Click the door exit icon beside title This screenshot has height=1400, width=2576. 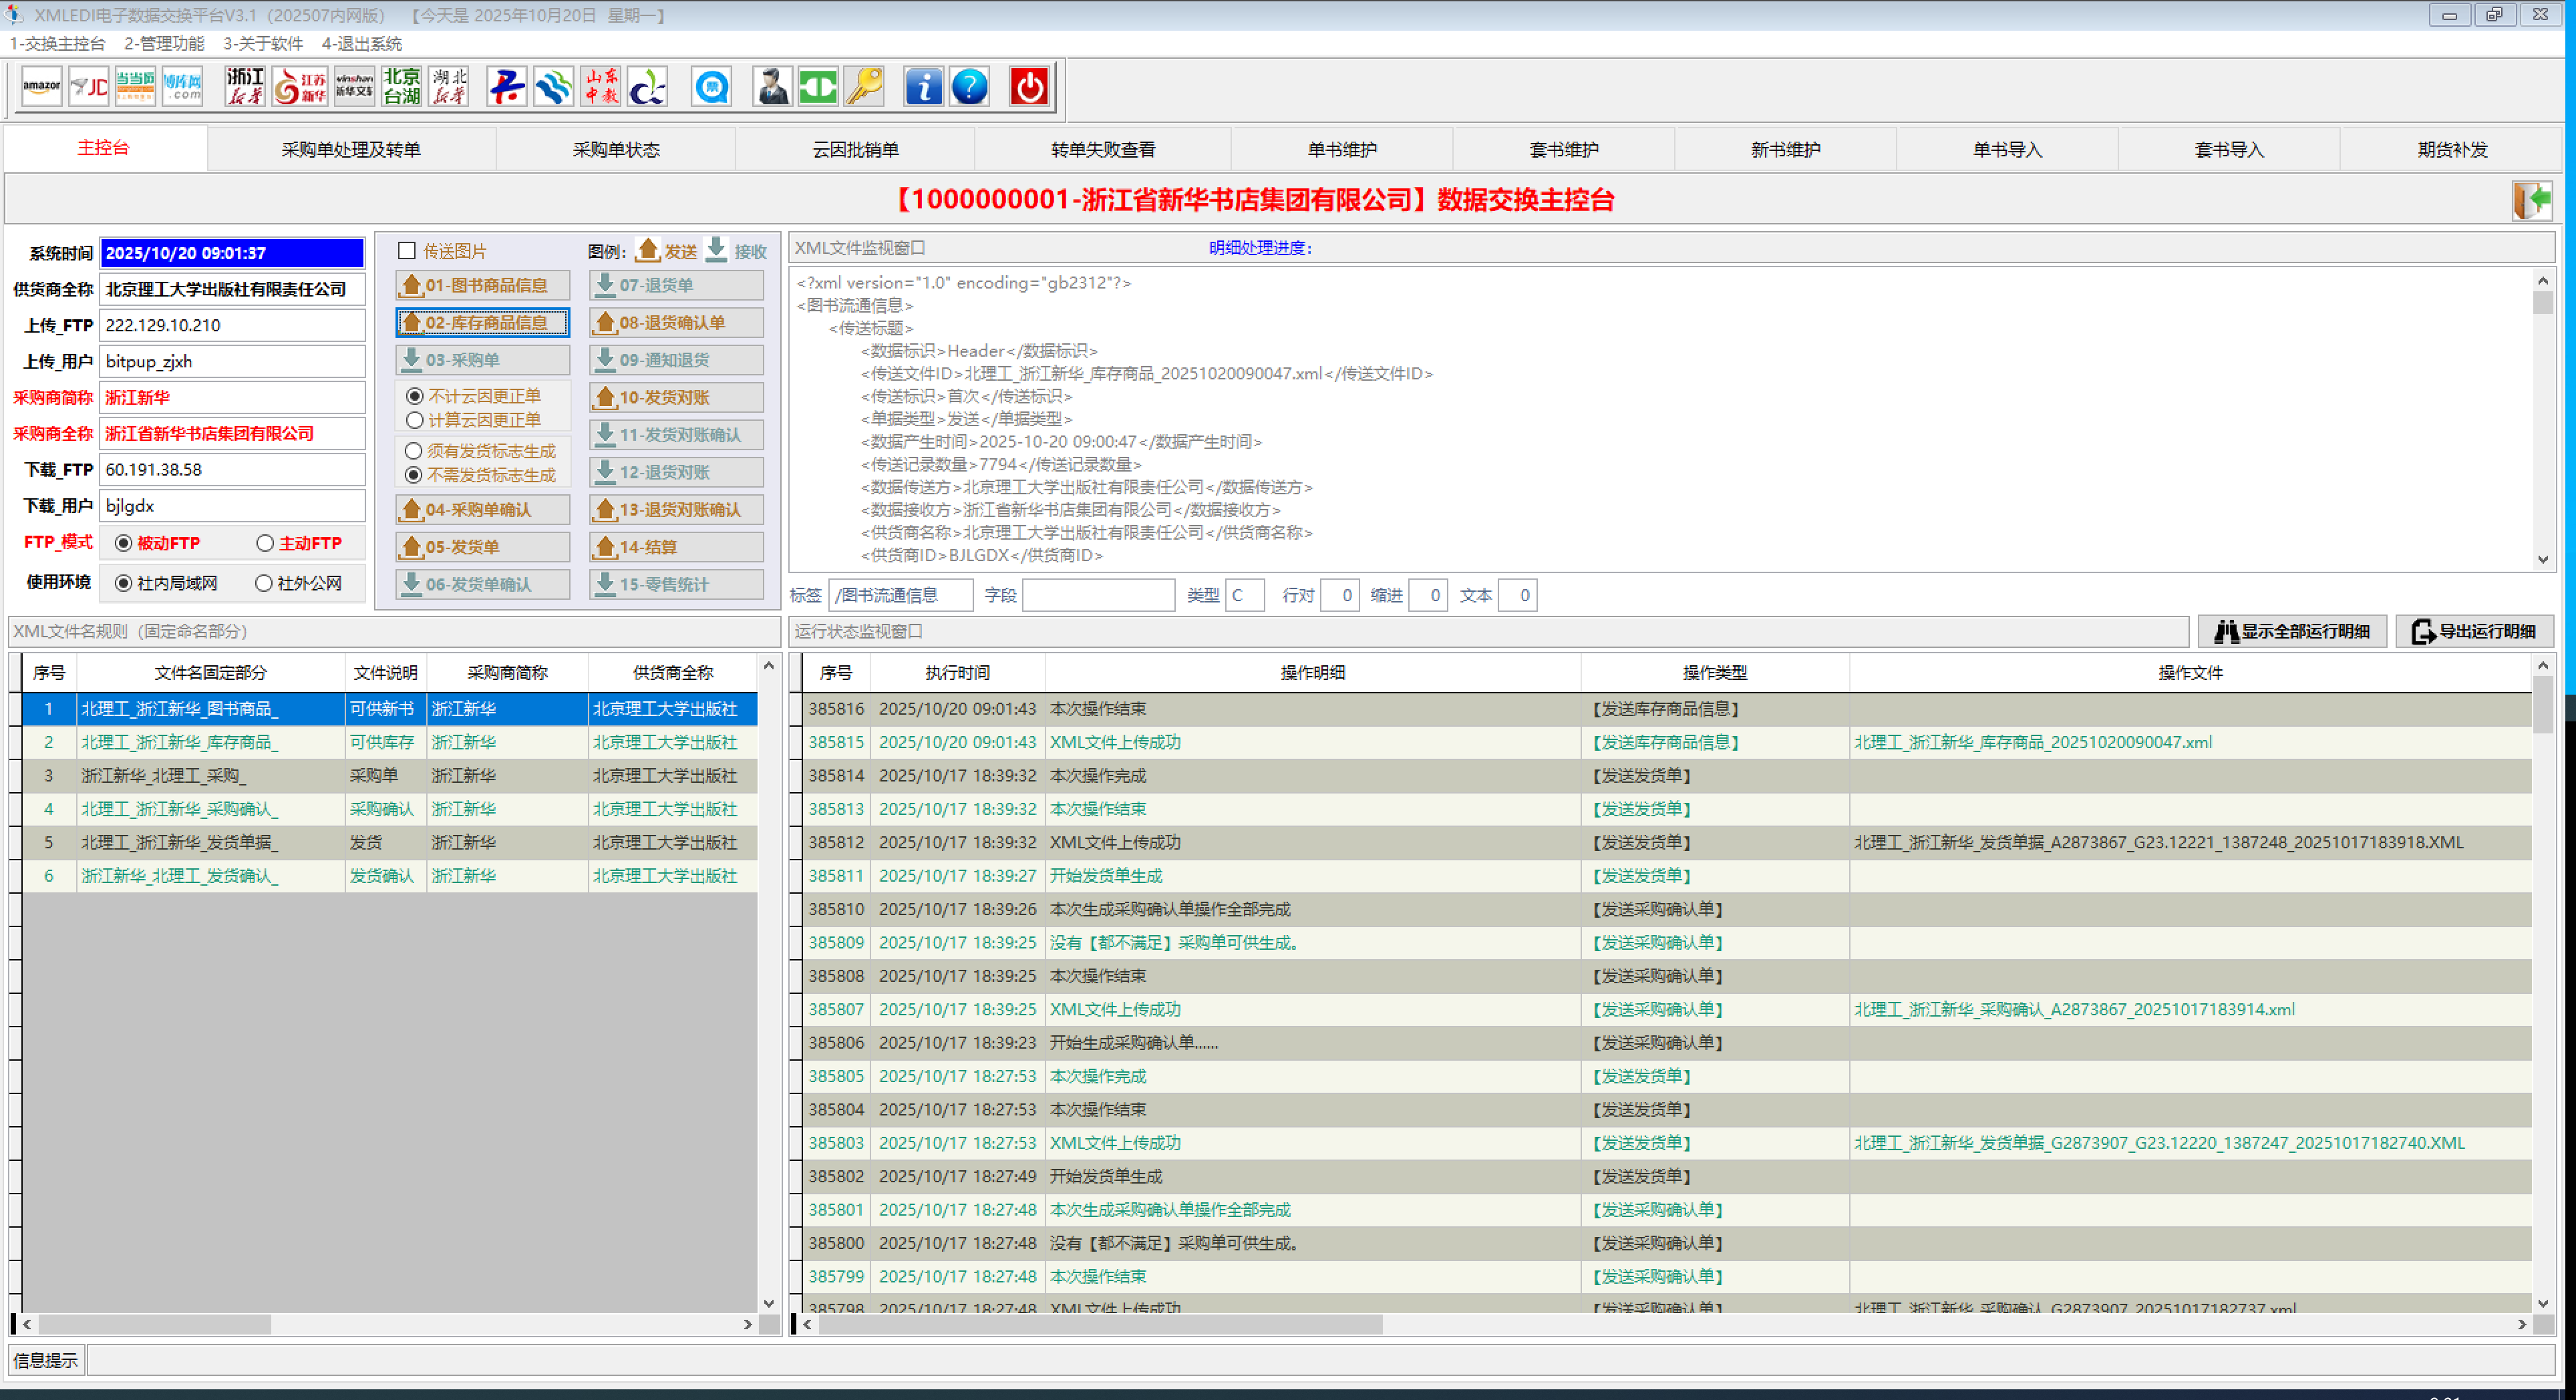pos(2532,200)
